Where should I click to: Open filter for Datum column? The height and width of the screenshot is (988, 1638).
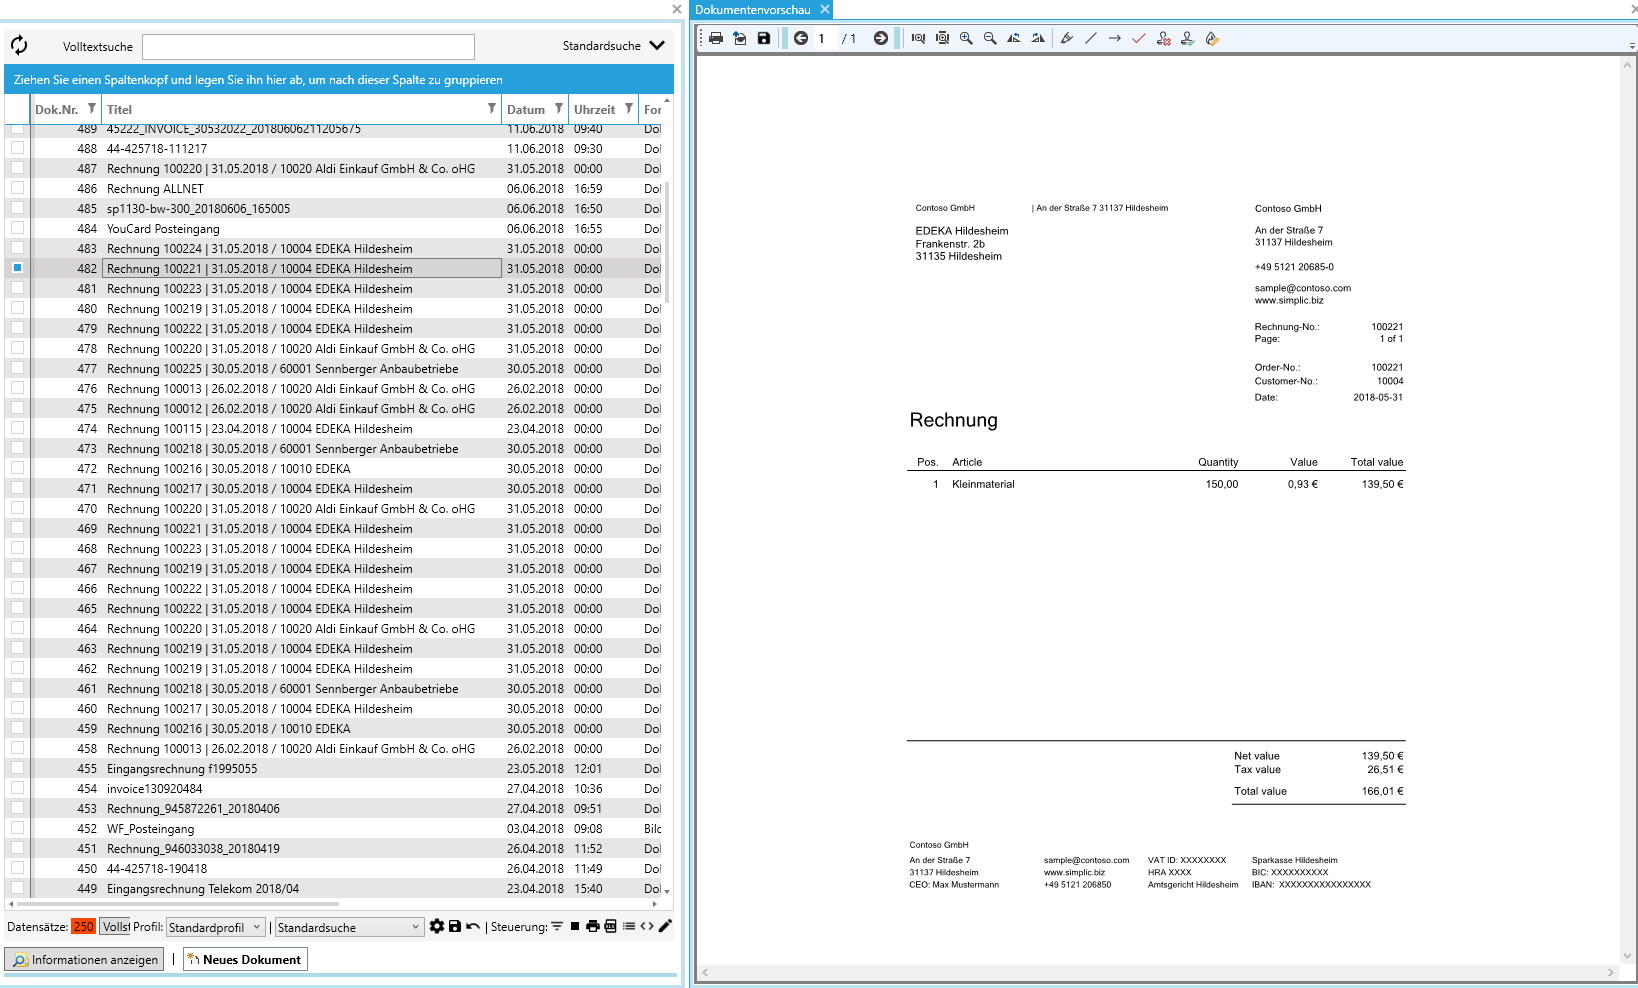pos(559,108)
